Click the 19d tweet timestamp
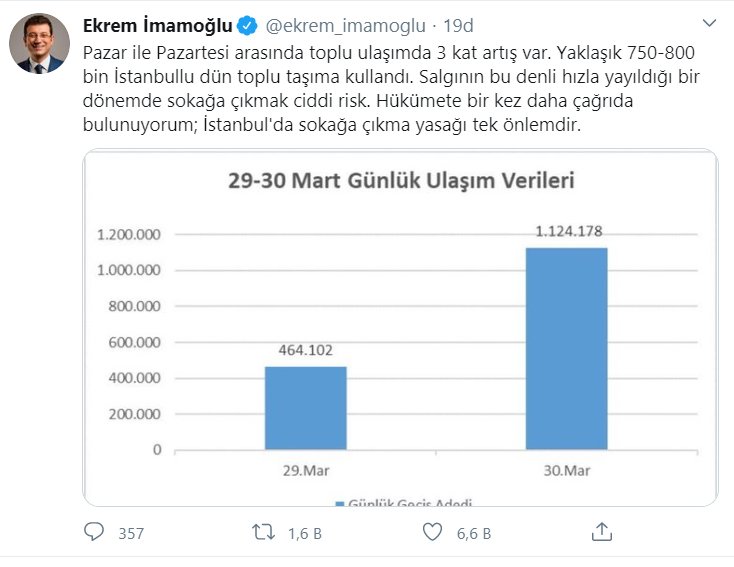734x567 pixels. tap(460, 25)
